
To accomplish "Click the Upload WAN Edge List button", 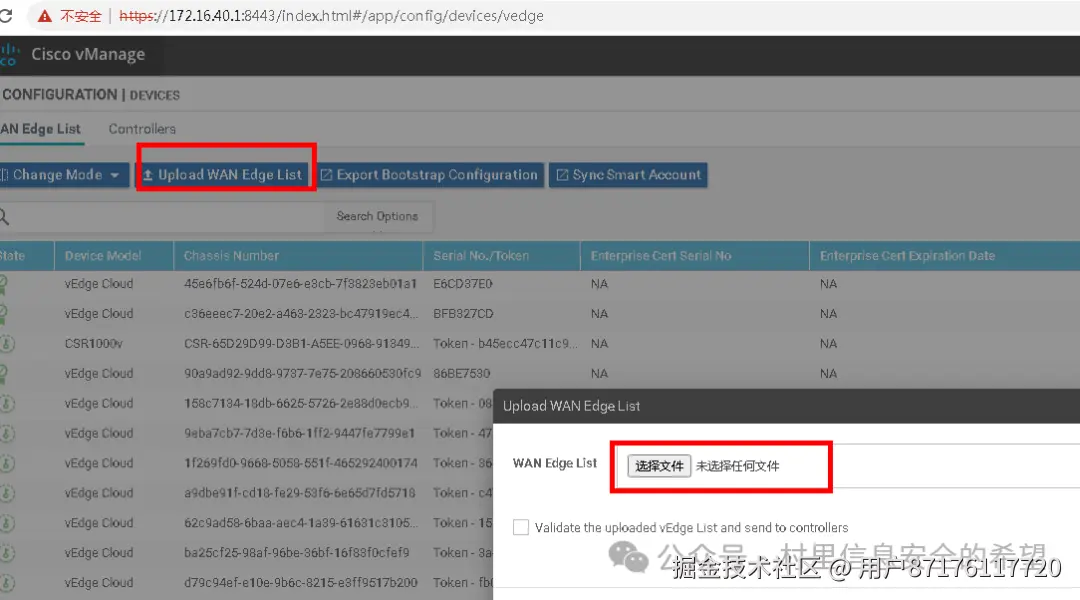I will click(223, 175).
